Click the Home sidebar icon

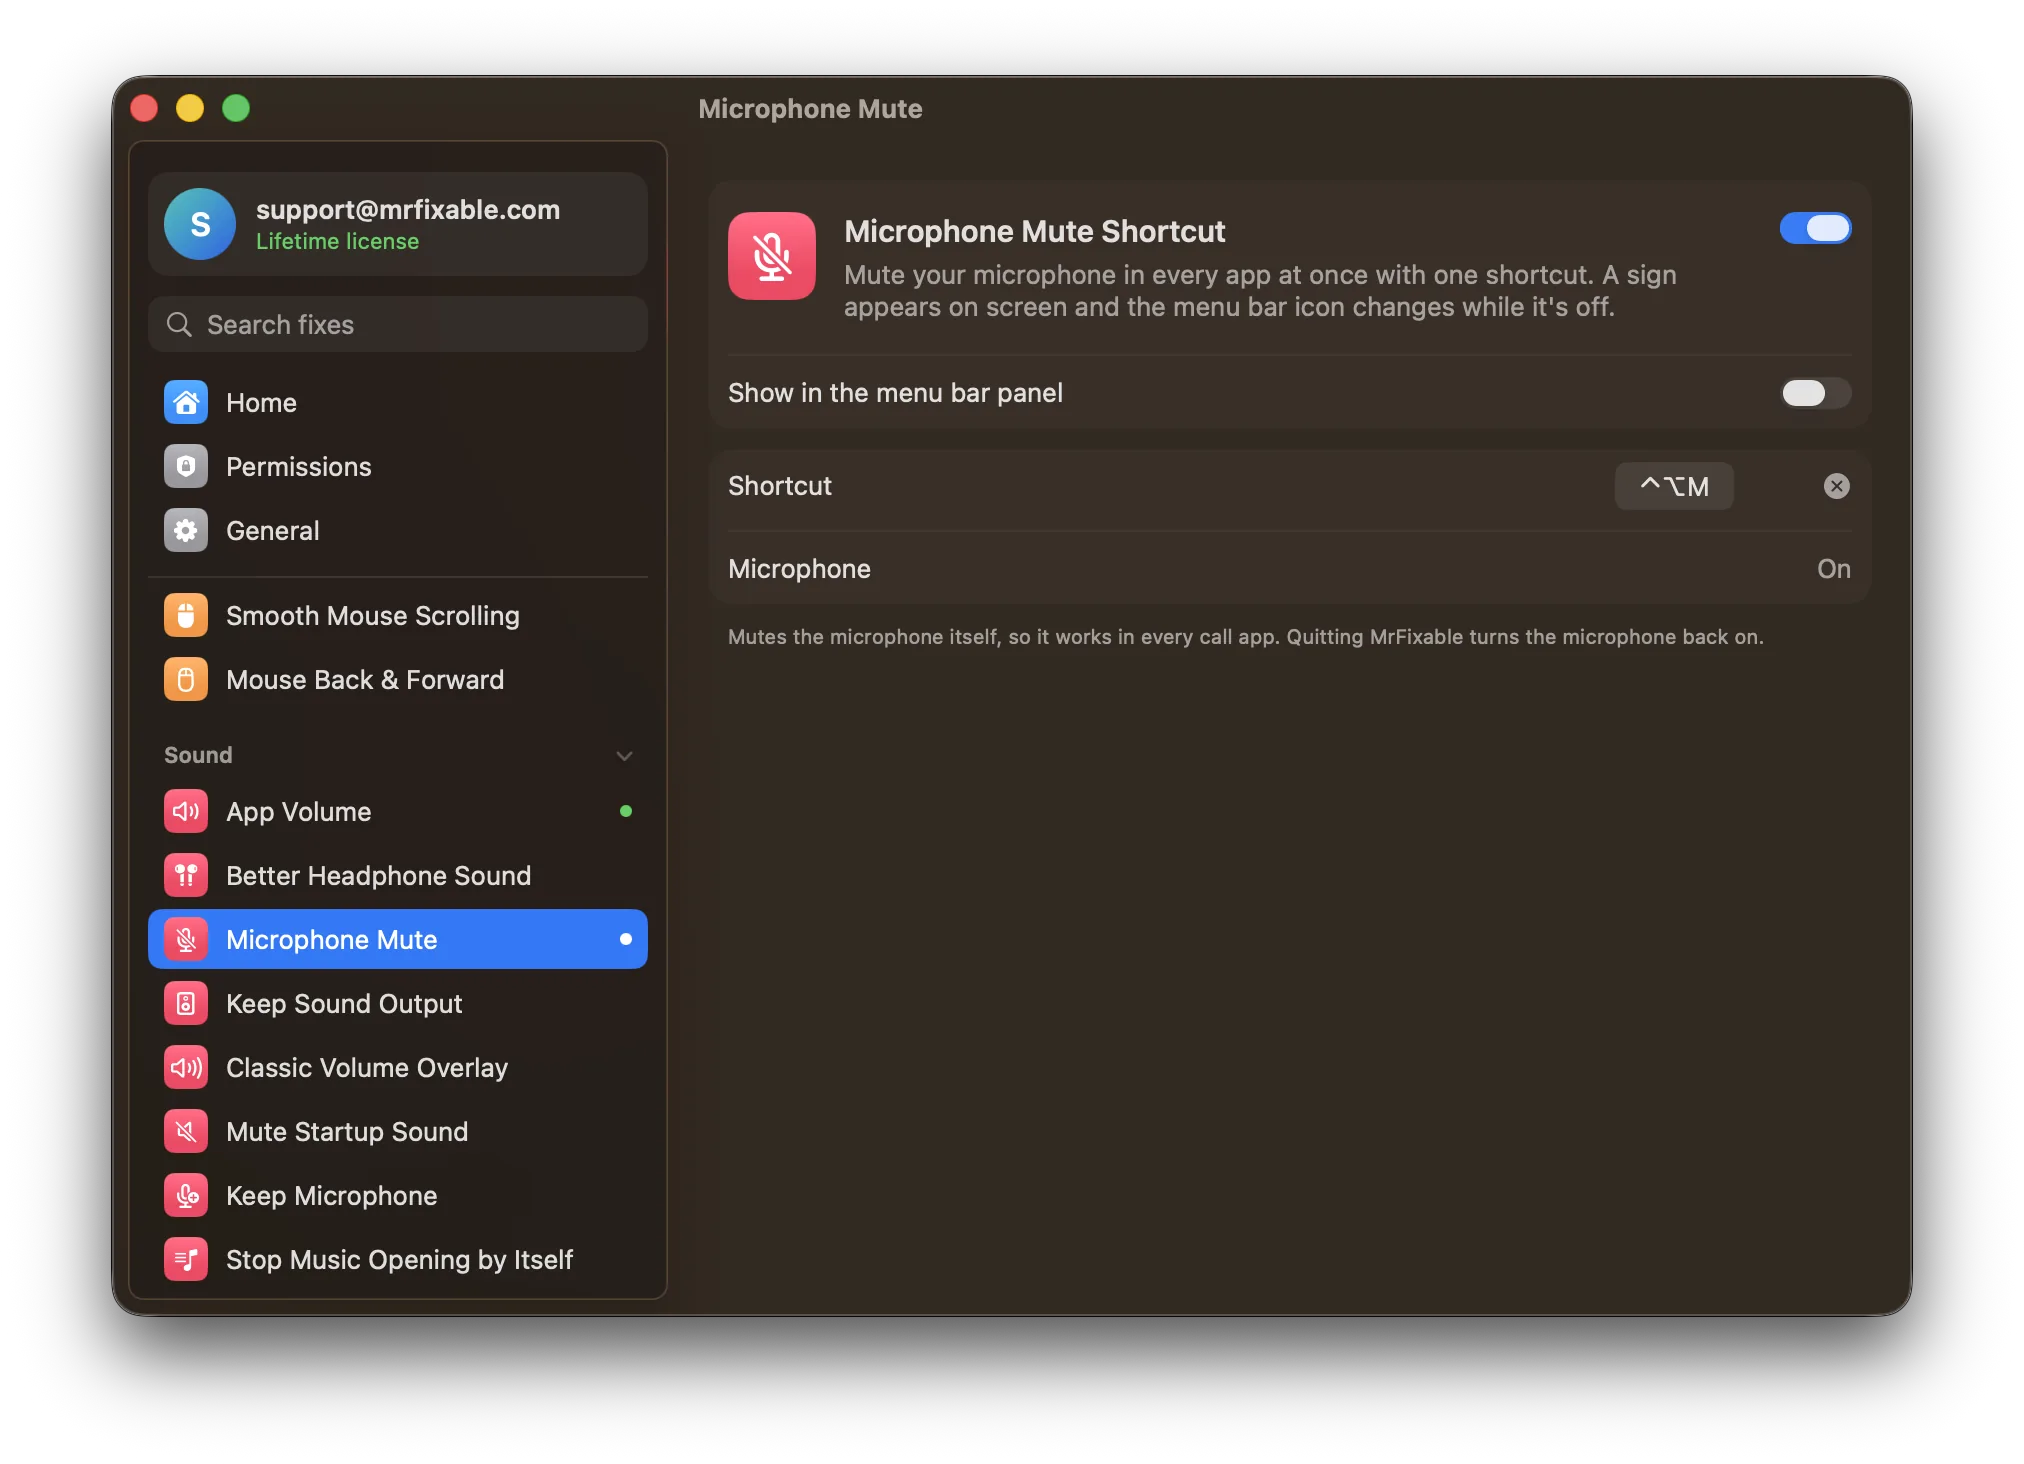tap(186, 403)
